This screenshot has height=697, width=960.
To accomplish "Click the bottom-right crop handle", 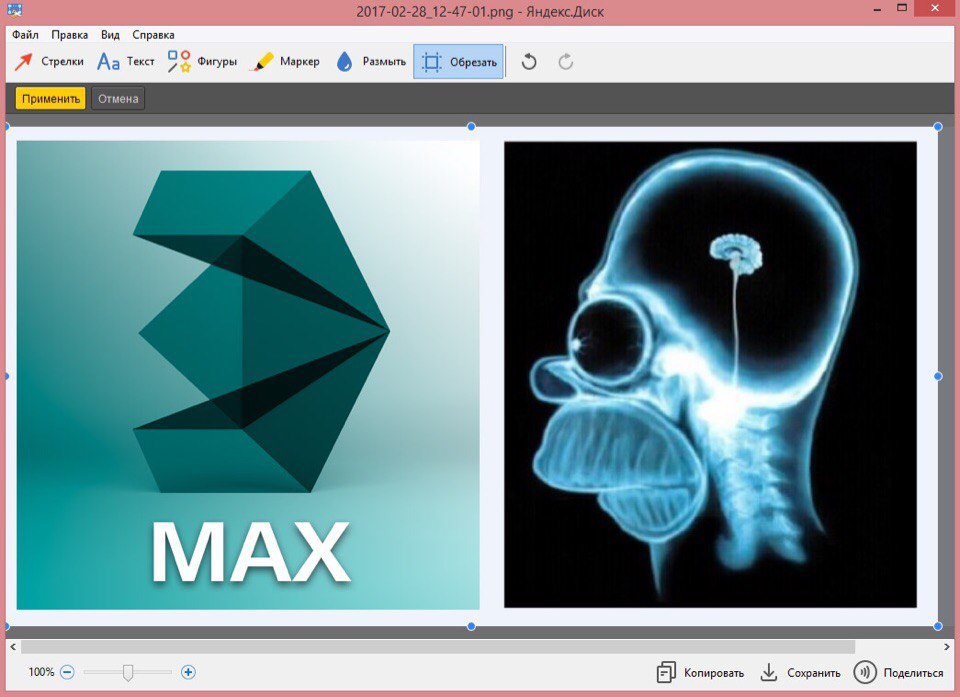I will pyautogui.click(x=938, y=626).
